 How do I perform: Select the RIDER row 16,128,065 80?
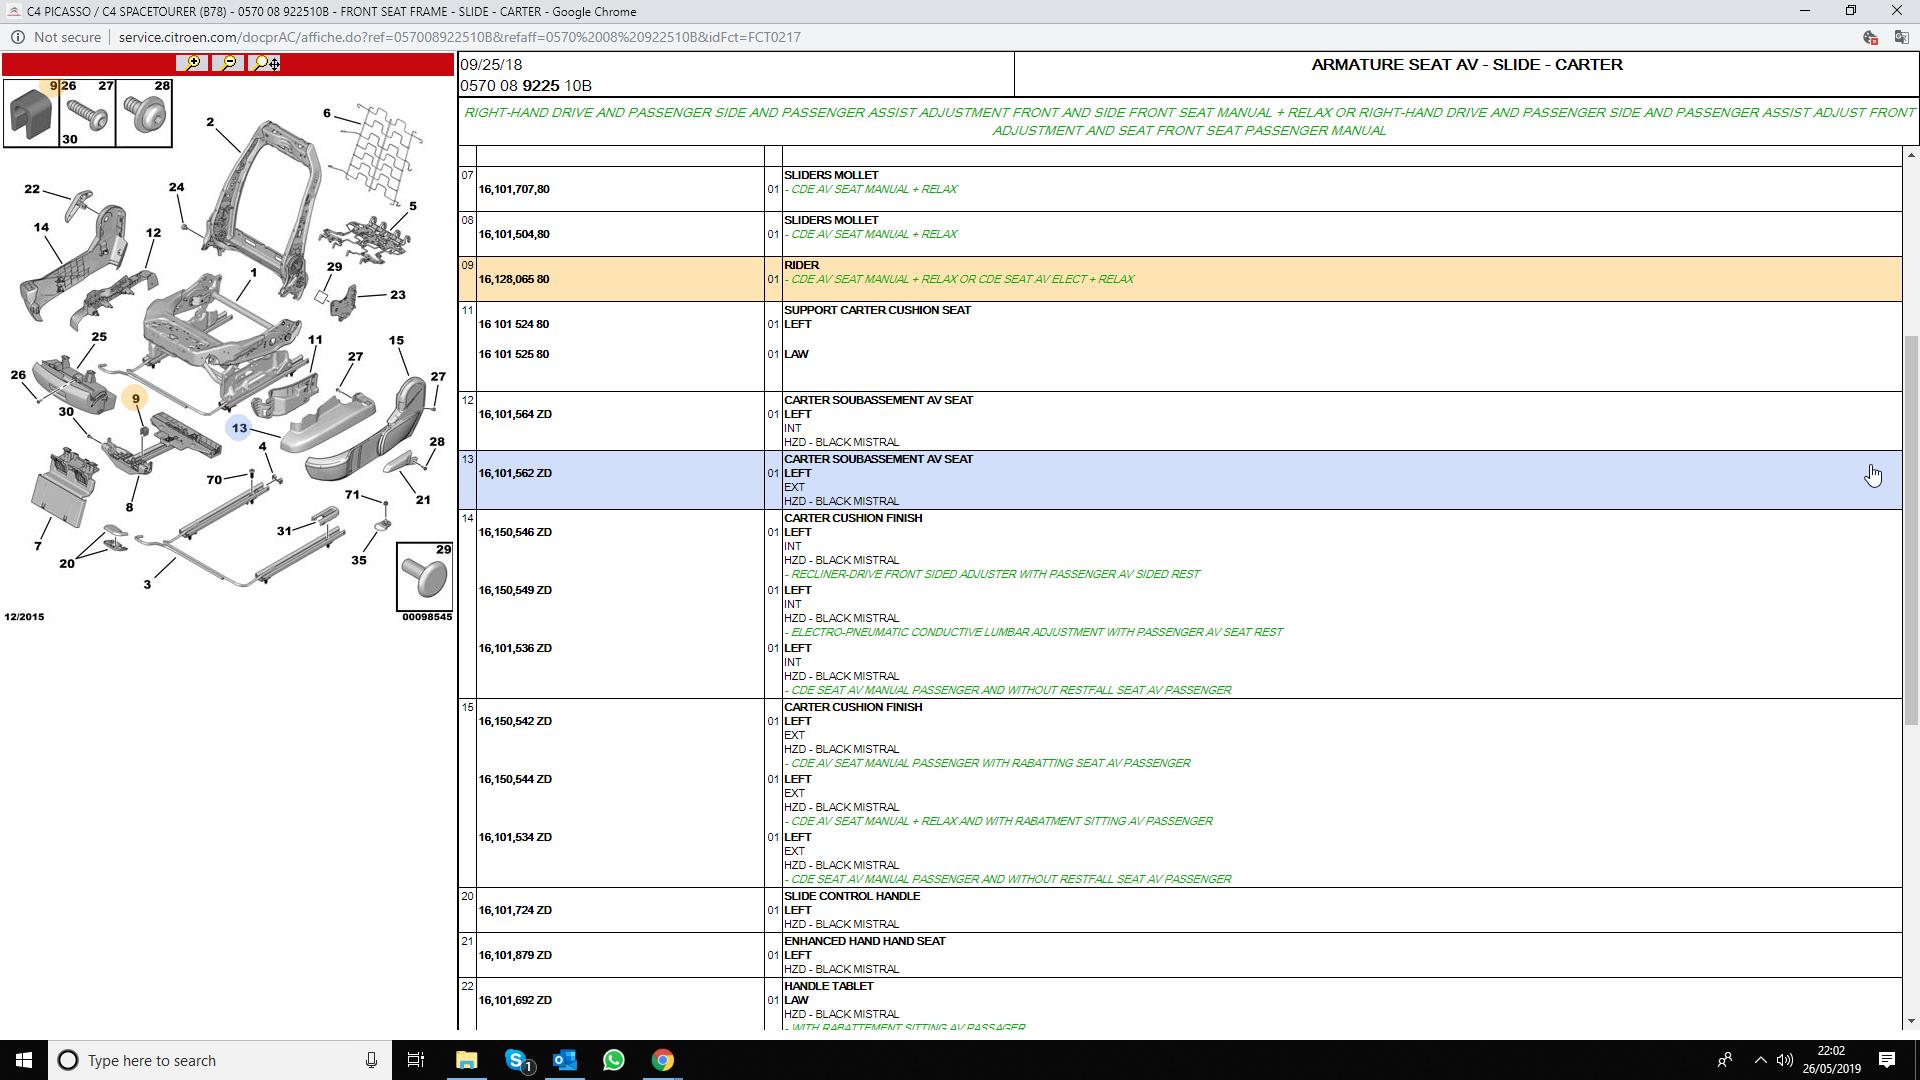point(514,279)
